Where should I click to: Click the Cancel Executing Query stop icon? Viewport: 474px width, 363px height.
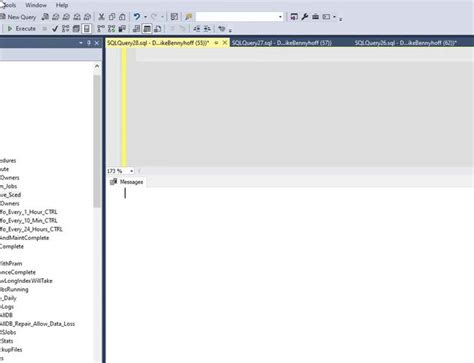[44, 29]
